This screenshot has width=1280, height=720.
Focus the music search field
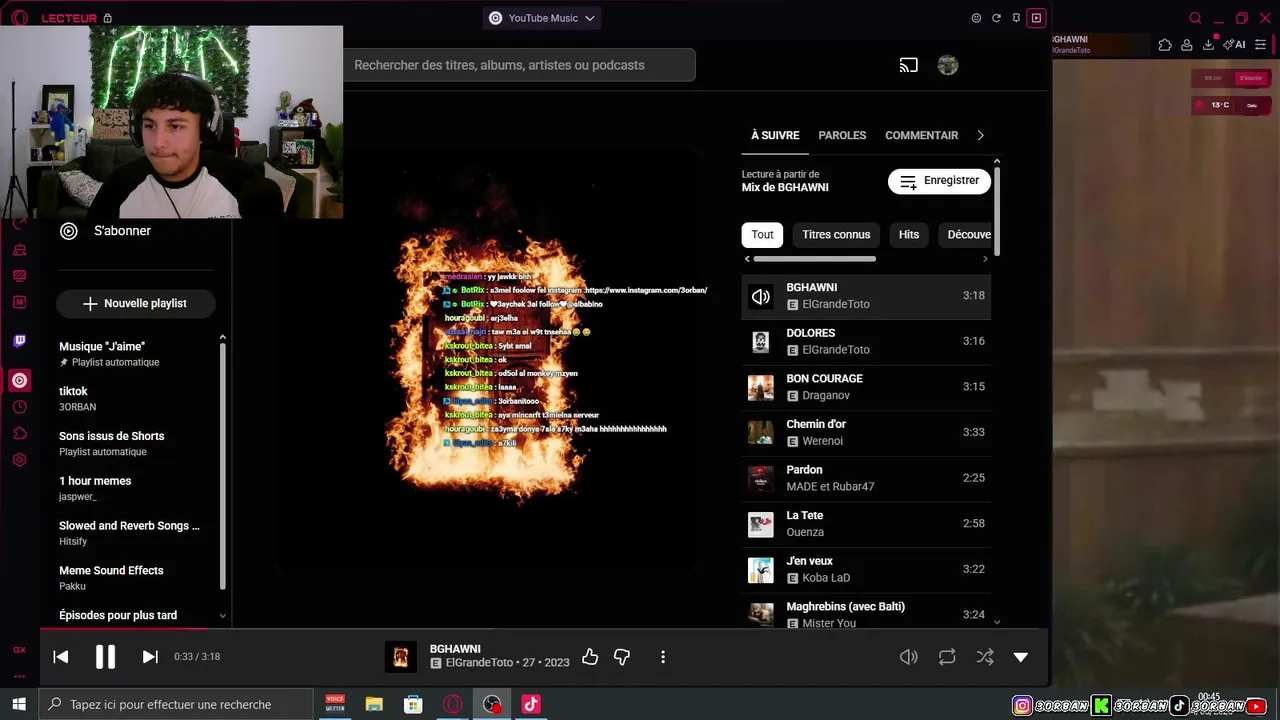[519, 65]
